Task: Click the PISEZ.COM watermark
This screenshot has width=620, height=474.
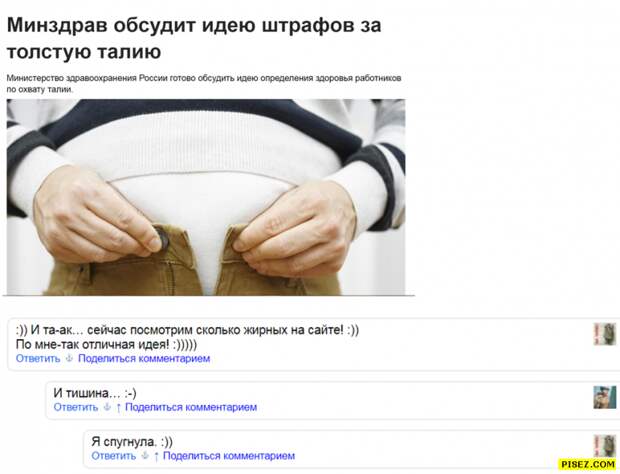Action: point(589,464)
